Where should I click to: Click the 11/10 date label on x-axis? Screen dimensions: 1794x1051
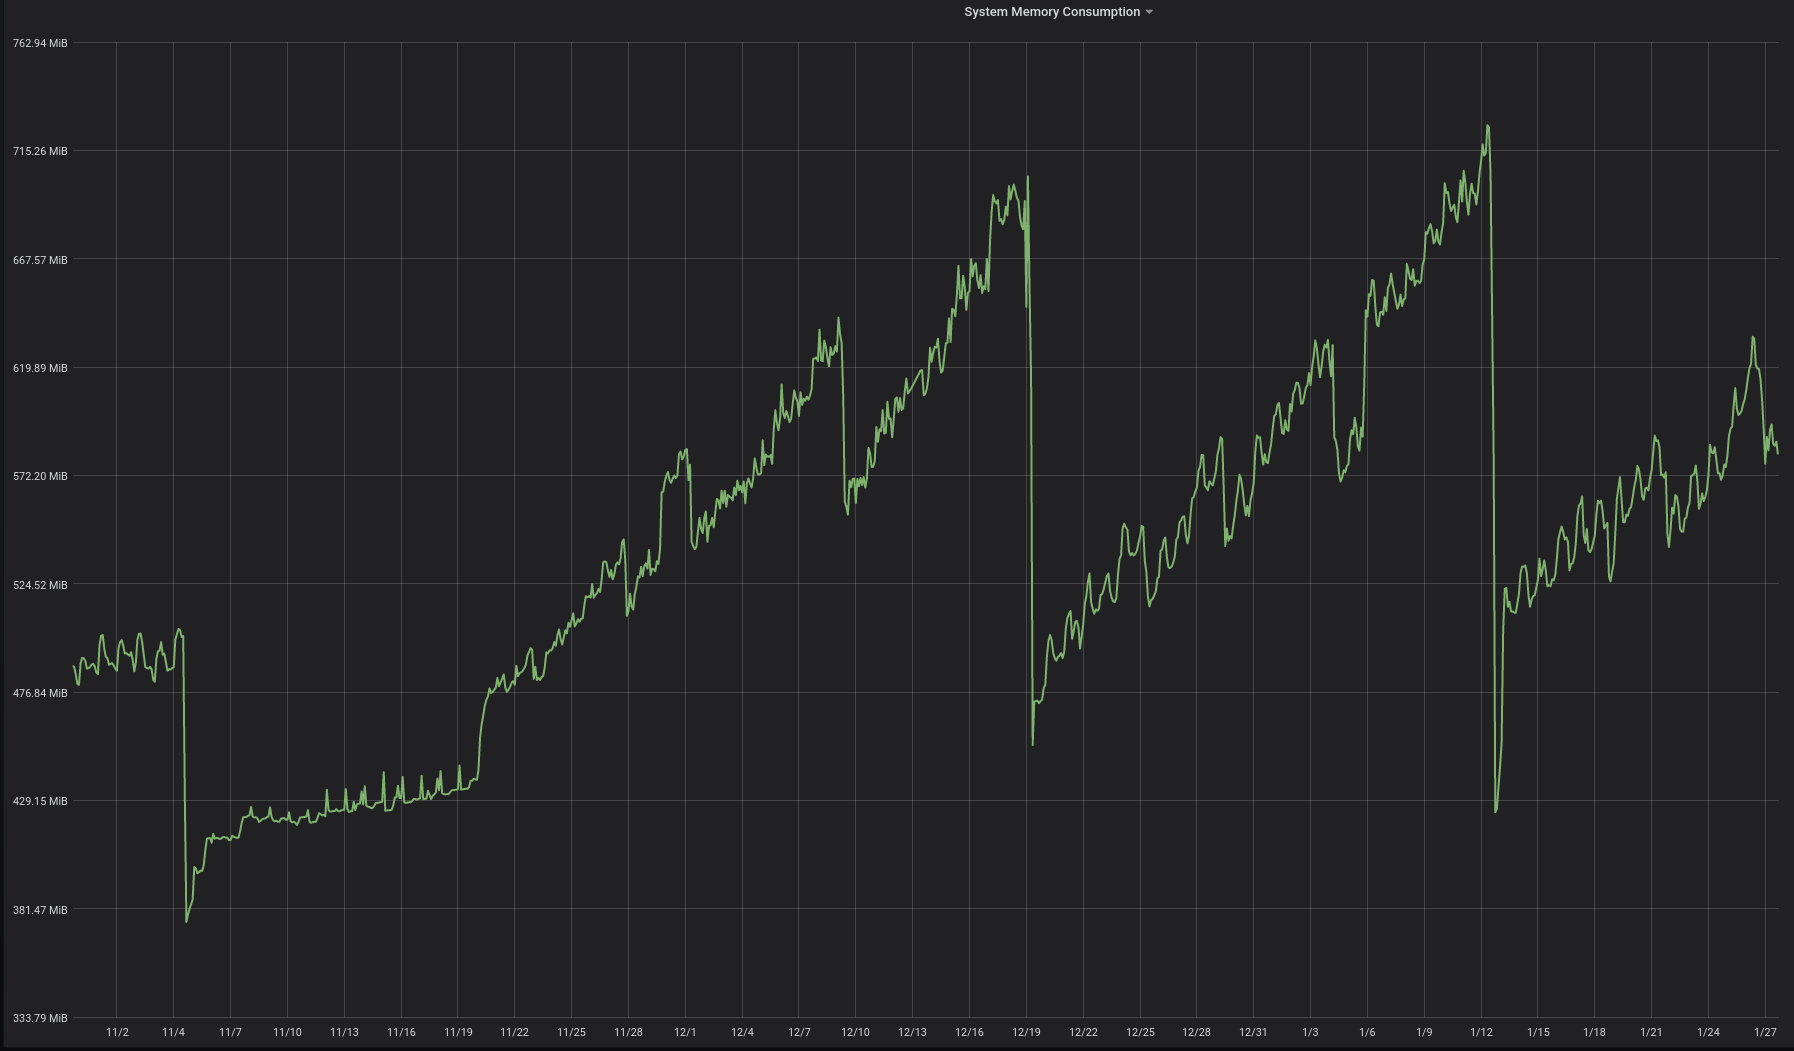point(287,1032)
